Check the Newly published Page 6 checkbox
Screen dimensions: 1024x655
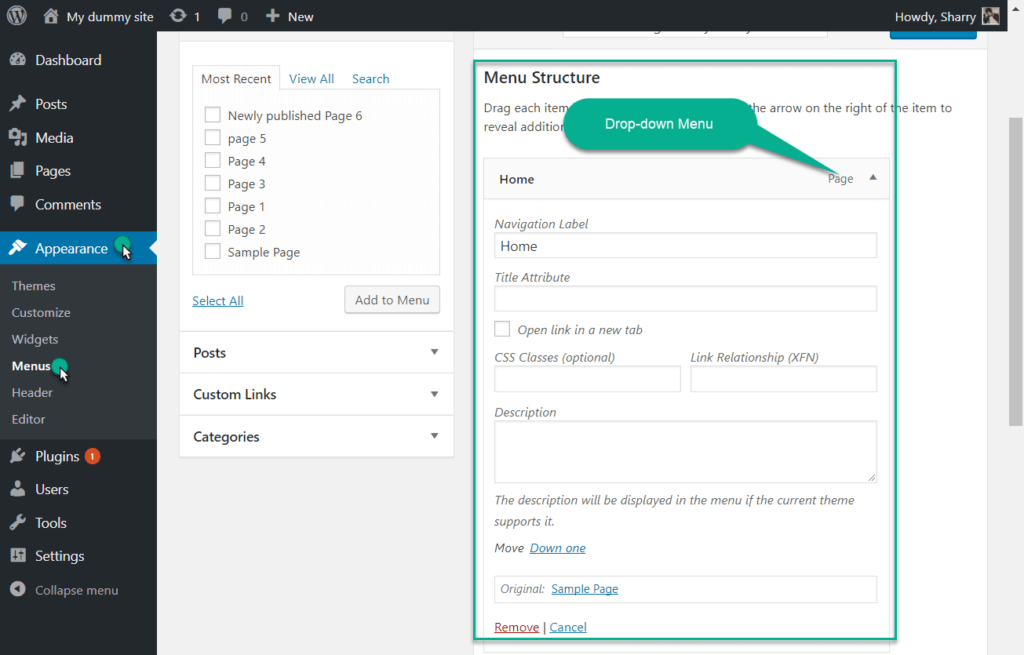pyautogui.click(x=212, y=115)
